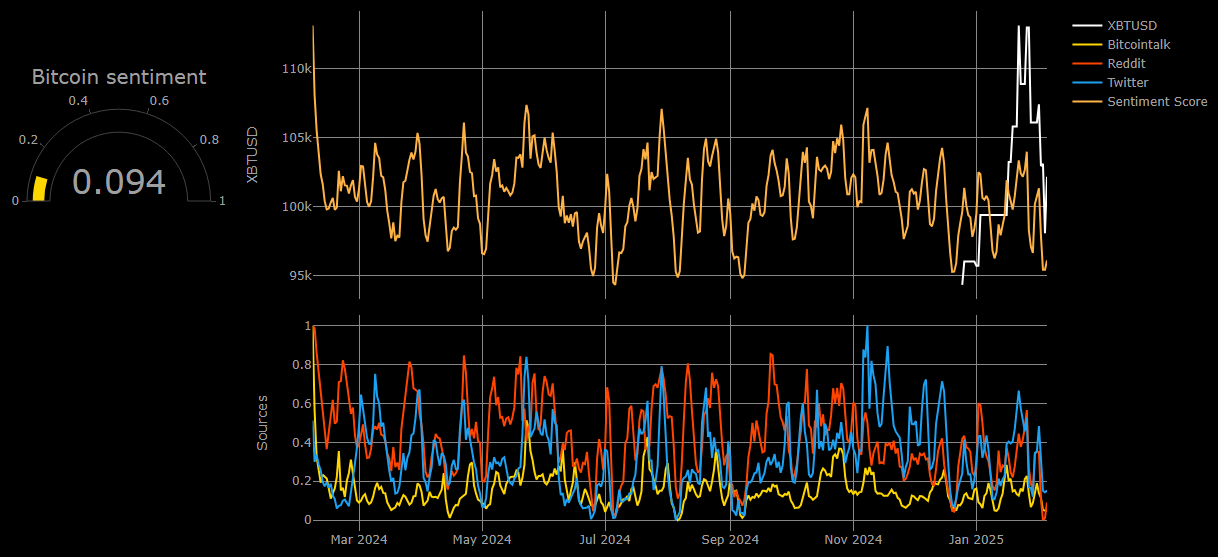Click the blue Twitter legend line swatch
Image resolution: width=1218 pixels, height=557 pixels.
pyautogui.click(x=1087, y=83)
